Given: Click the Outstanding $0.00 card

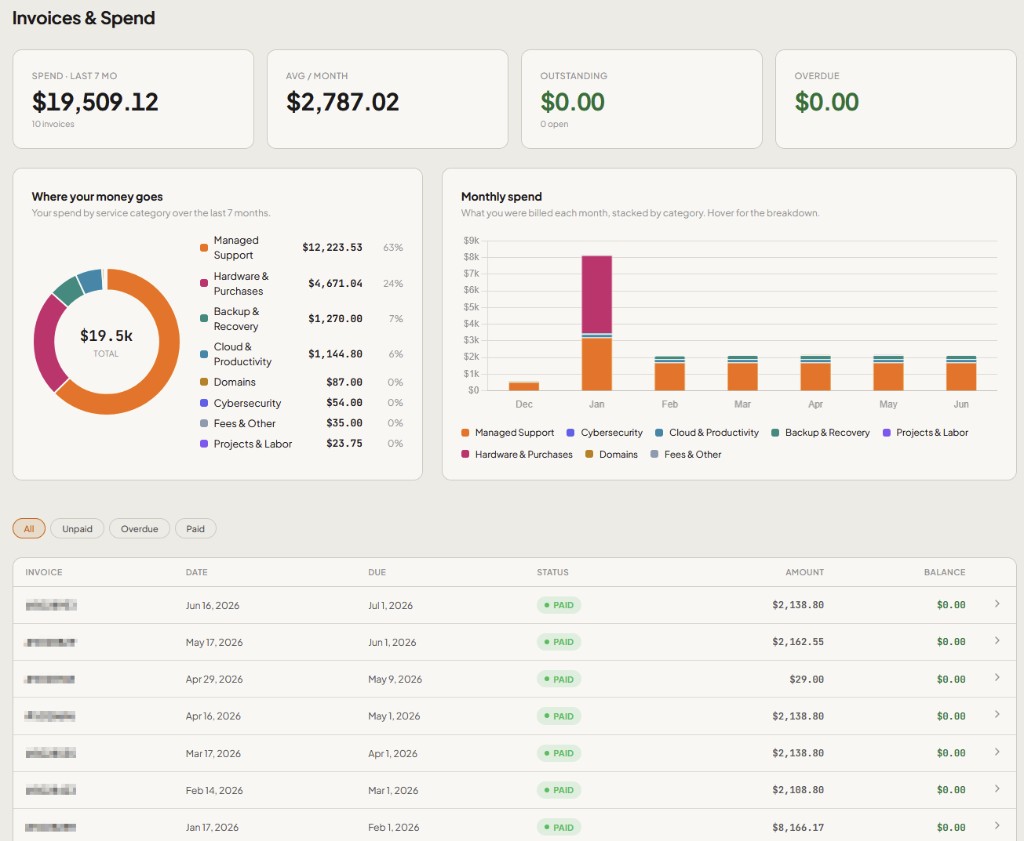Looking at the screenshot, I should tap(642, 99).
